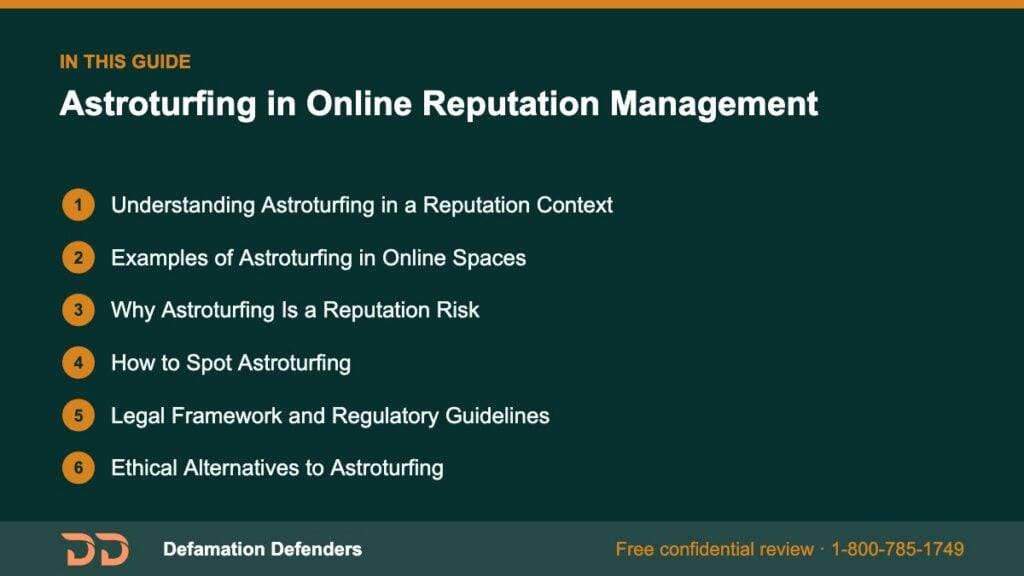
Task: Select the orange number 2 badge
Action: (78, 258)
